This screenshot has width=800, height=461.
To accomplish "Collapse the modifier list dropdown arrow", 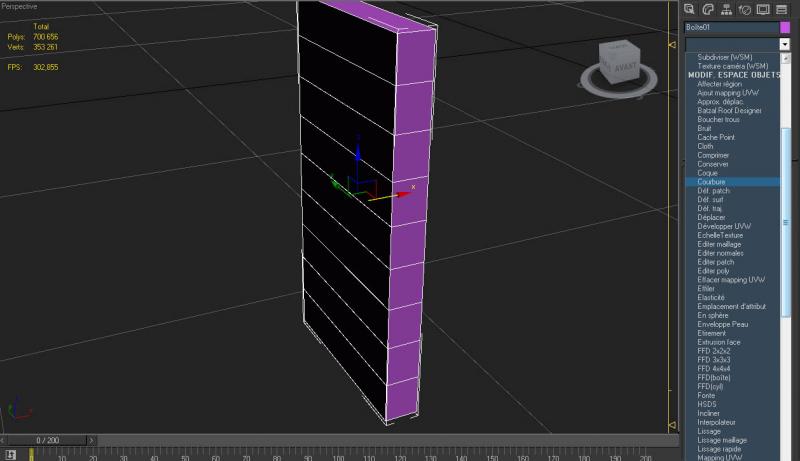I will coord(785,45).
